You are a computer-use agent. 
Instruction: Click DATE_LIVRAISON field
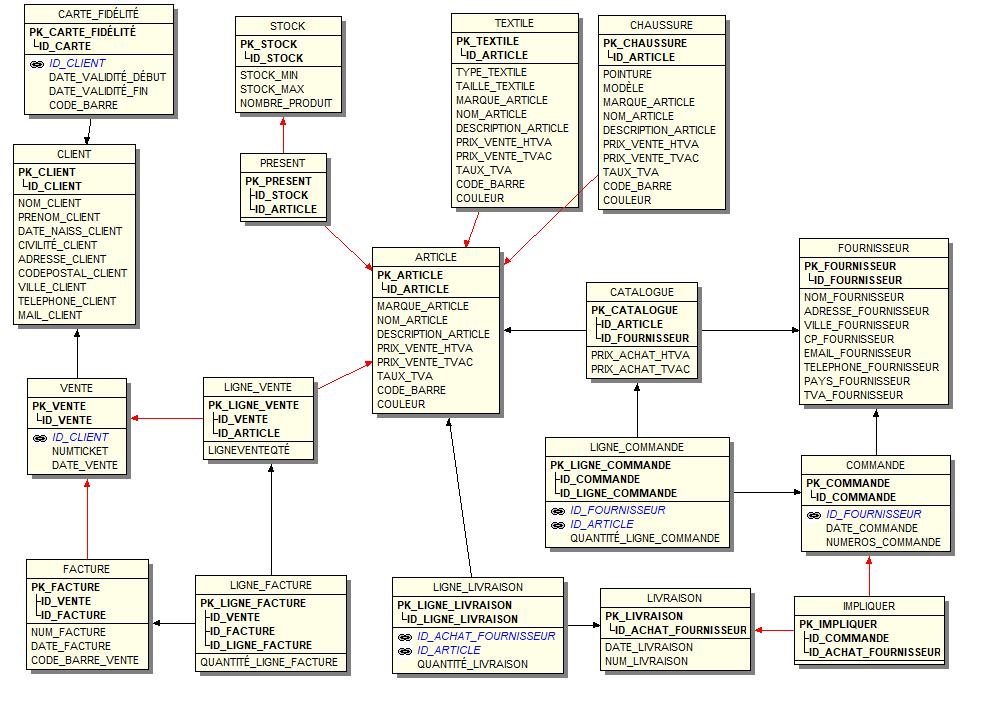click(649, 648)
